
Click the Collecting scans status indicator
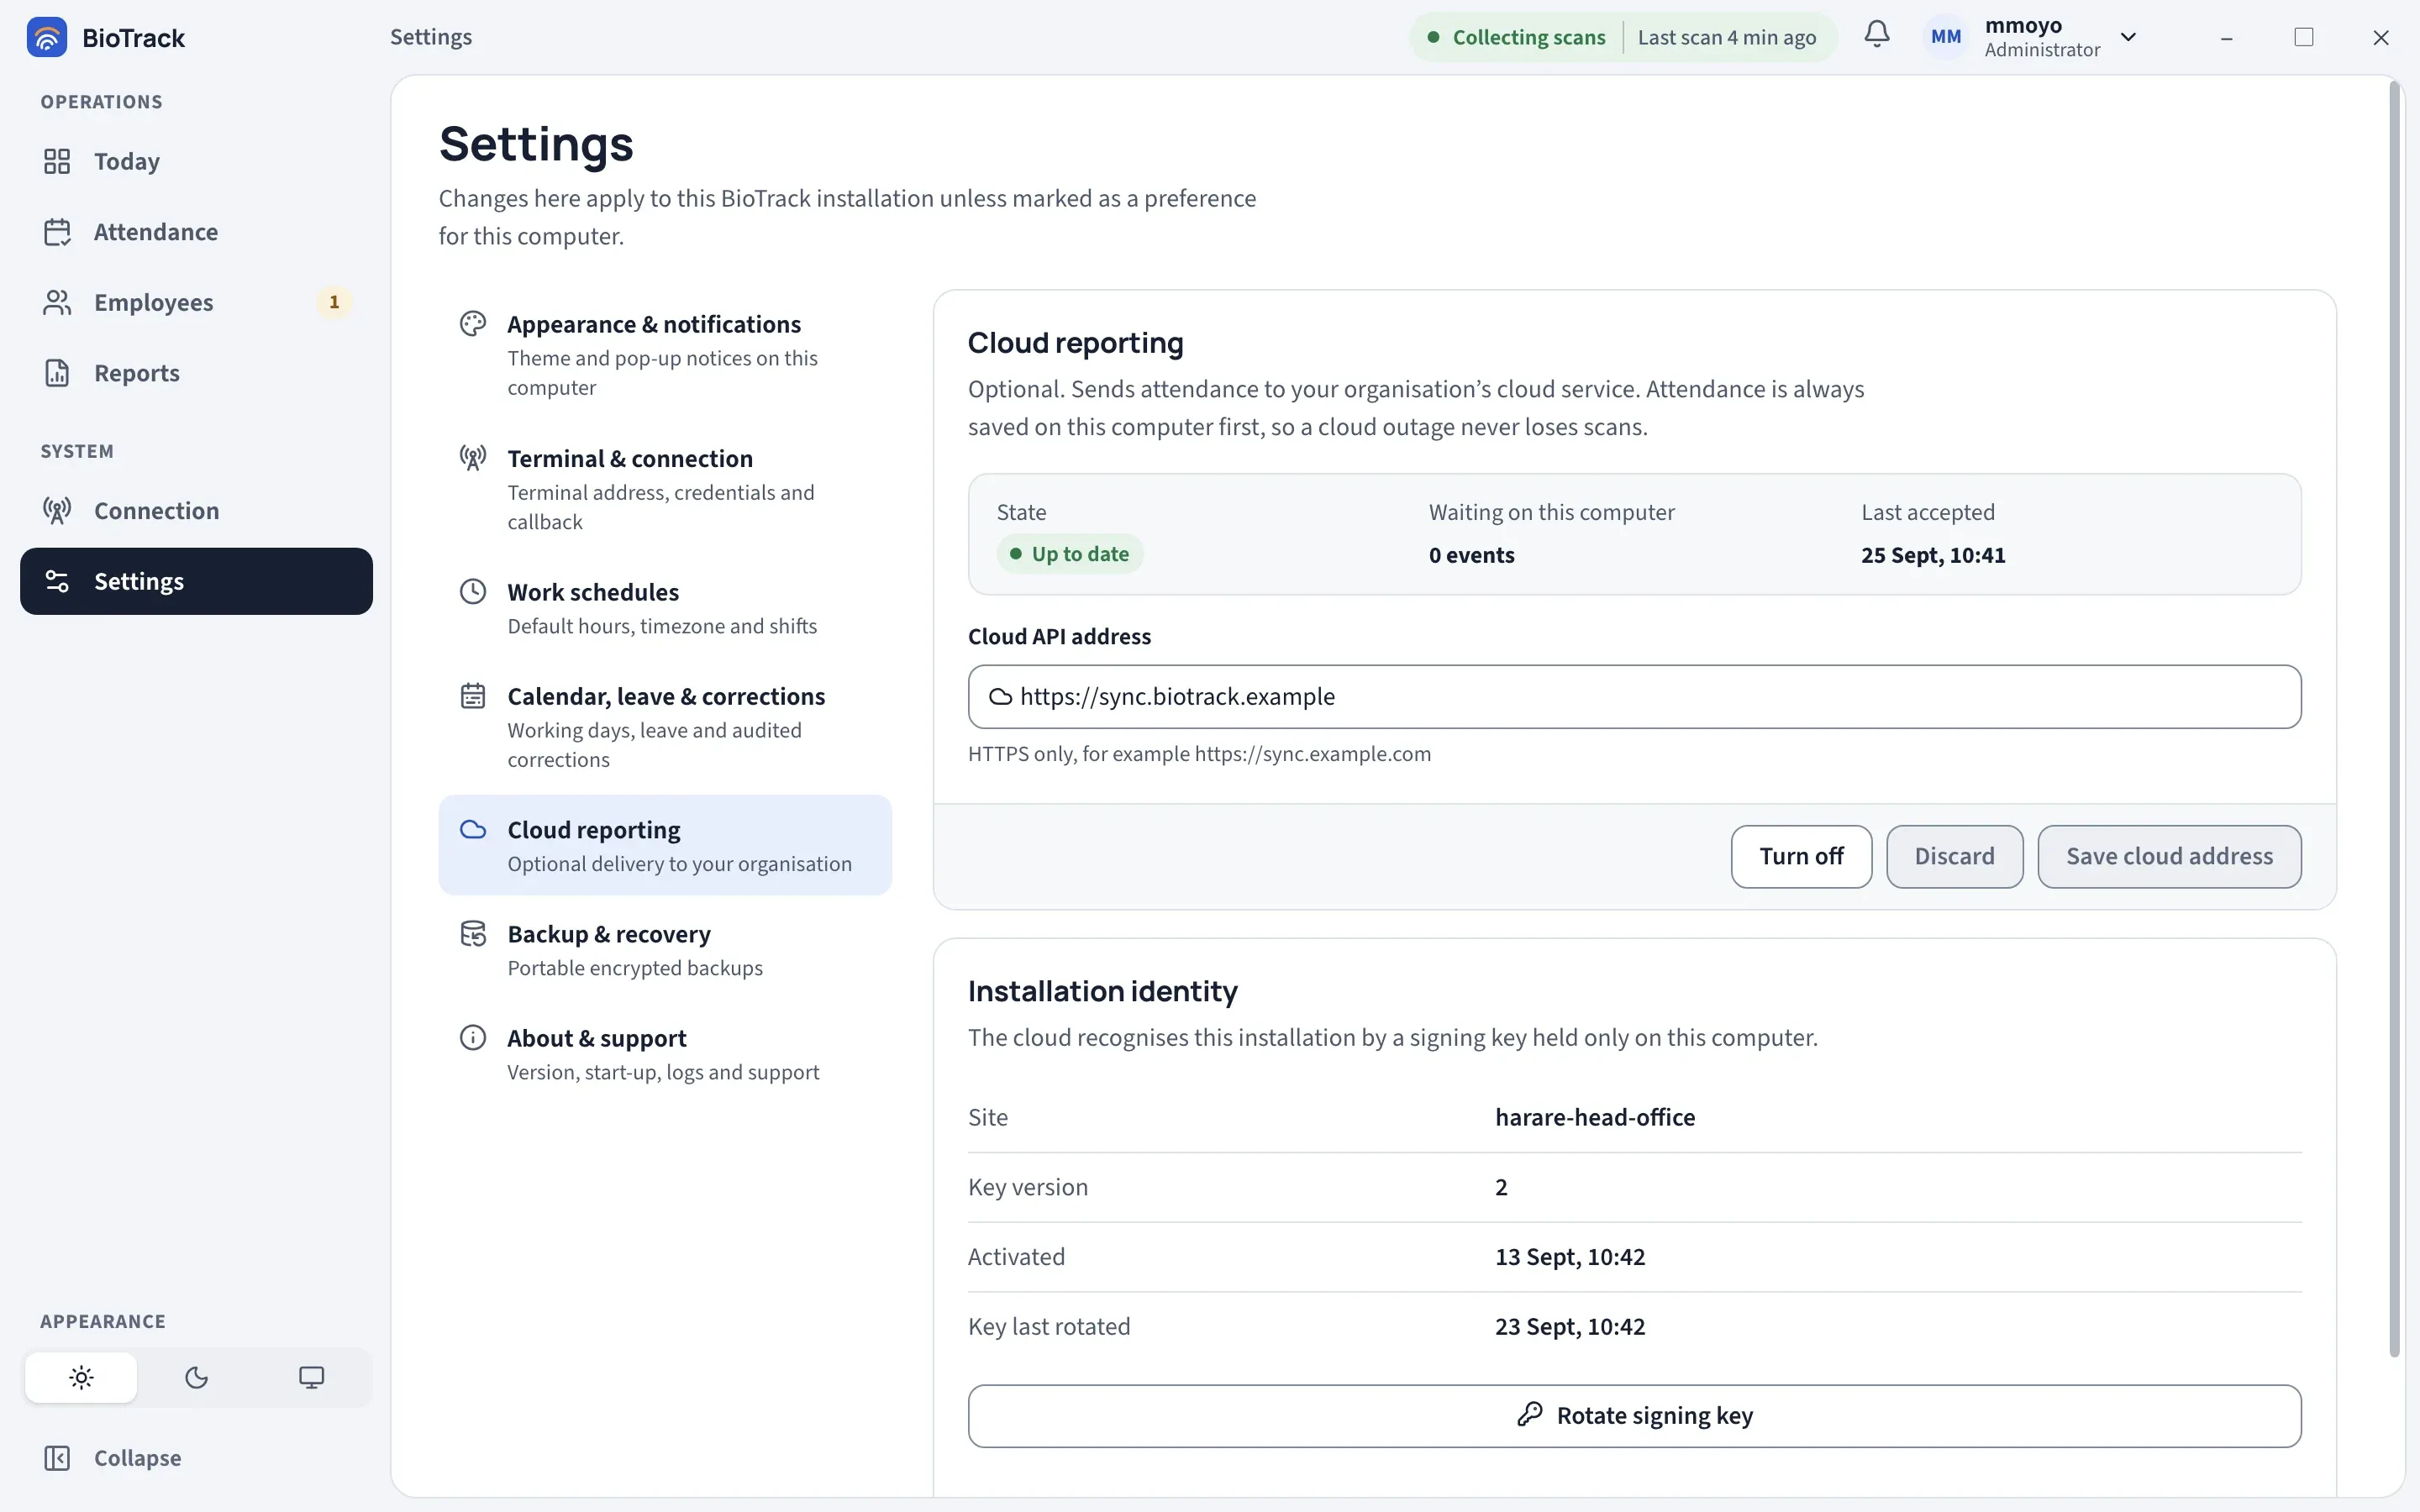pos(1517,37)
